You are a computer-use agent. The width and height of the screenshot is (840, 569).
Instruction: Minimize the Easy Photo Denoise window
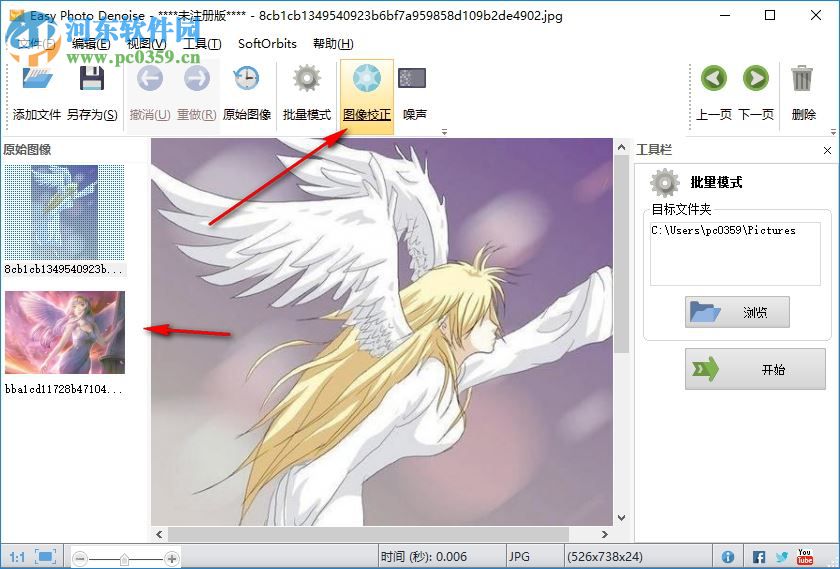(x=725, y=15)
